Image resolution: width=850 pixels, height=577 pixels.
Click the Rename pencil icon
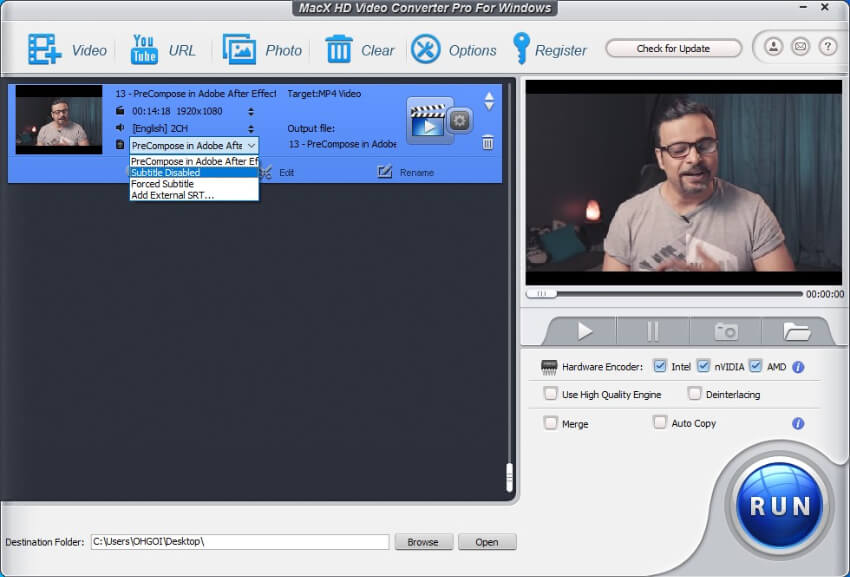tap(384, 172)
